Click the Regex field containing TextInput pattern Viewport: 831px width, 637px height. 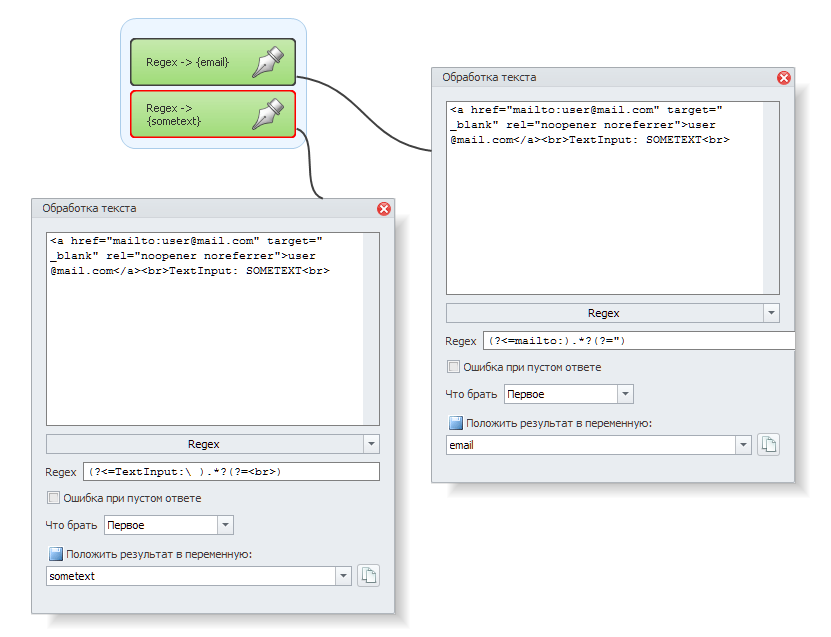point(231,472)
